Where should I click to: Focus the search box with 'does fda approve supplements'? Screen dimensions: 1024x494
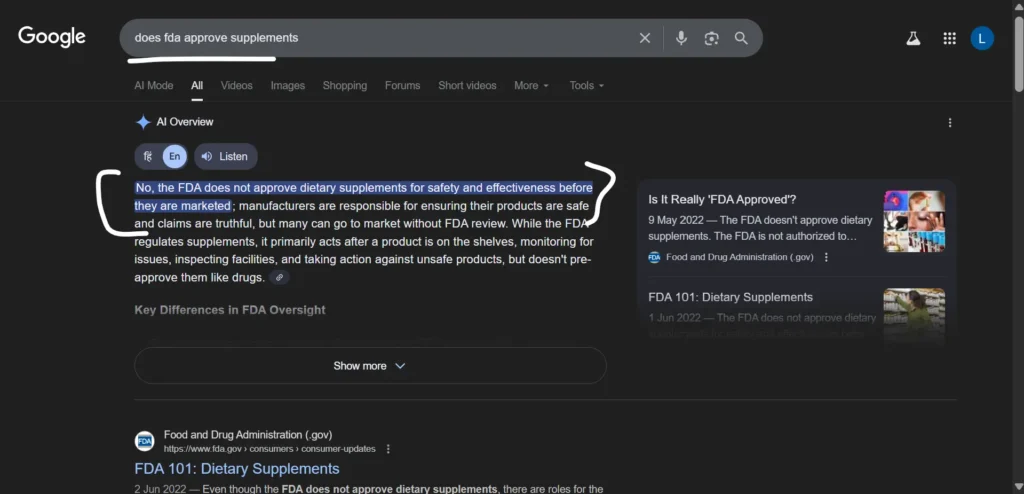tap(379, 38)
